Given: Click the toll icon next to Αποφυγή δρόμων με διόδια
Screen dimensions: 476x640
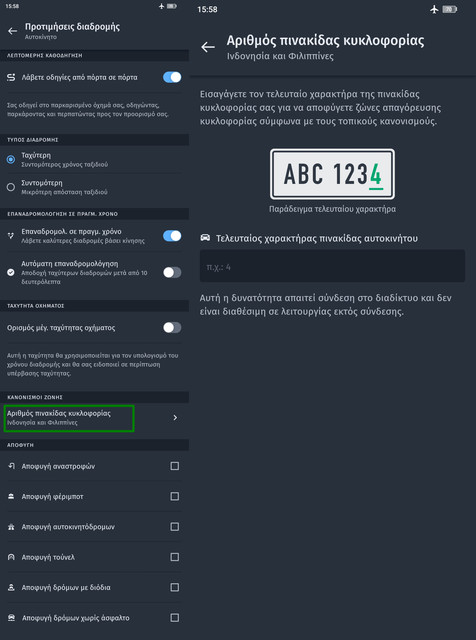Looking at the screenshot, I should click(x=11, y=587).
